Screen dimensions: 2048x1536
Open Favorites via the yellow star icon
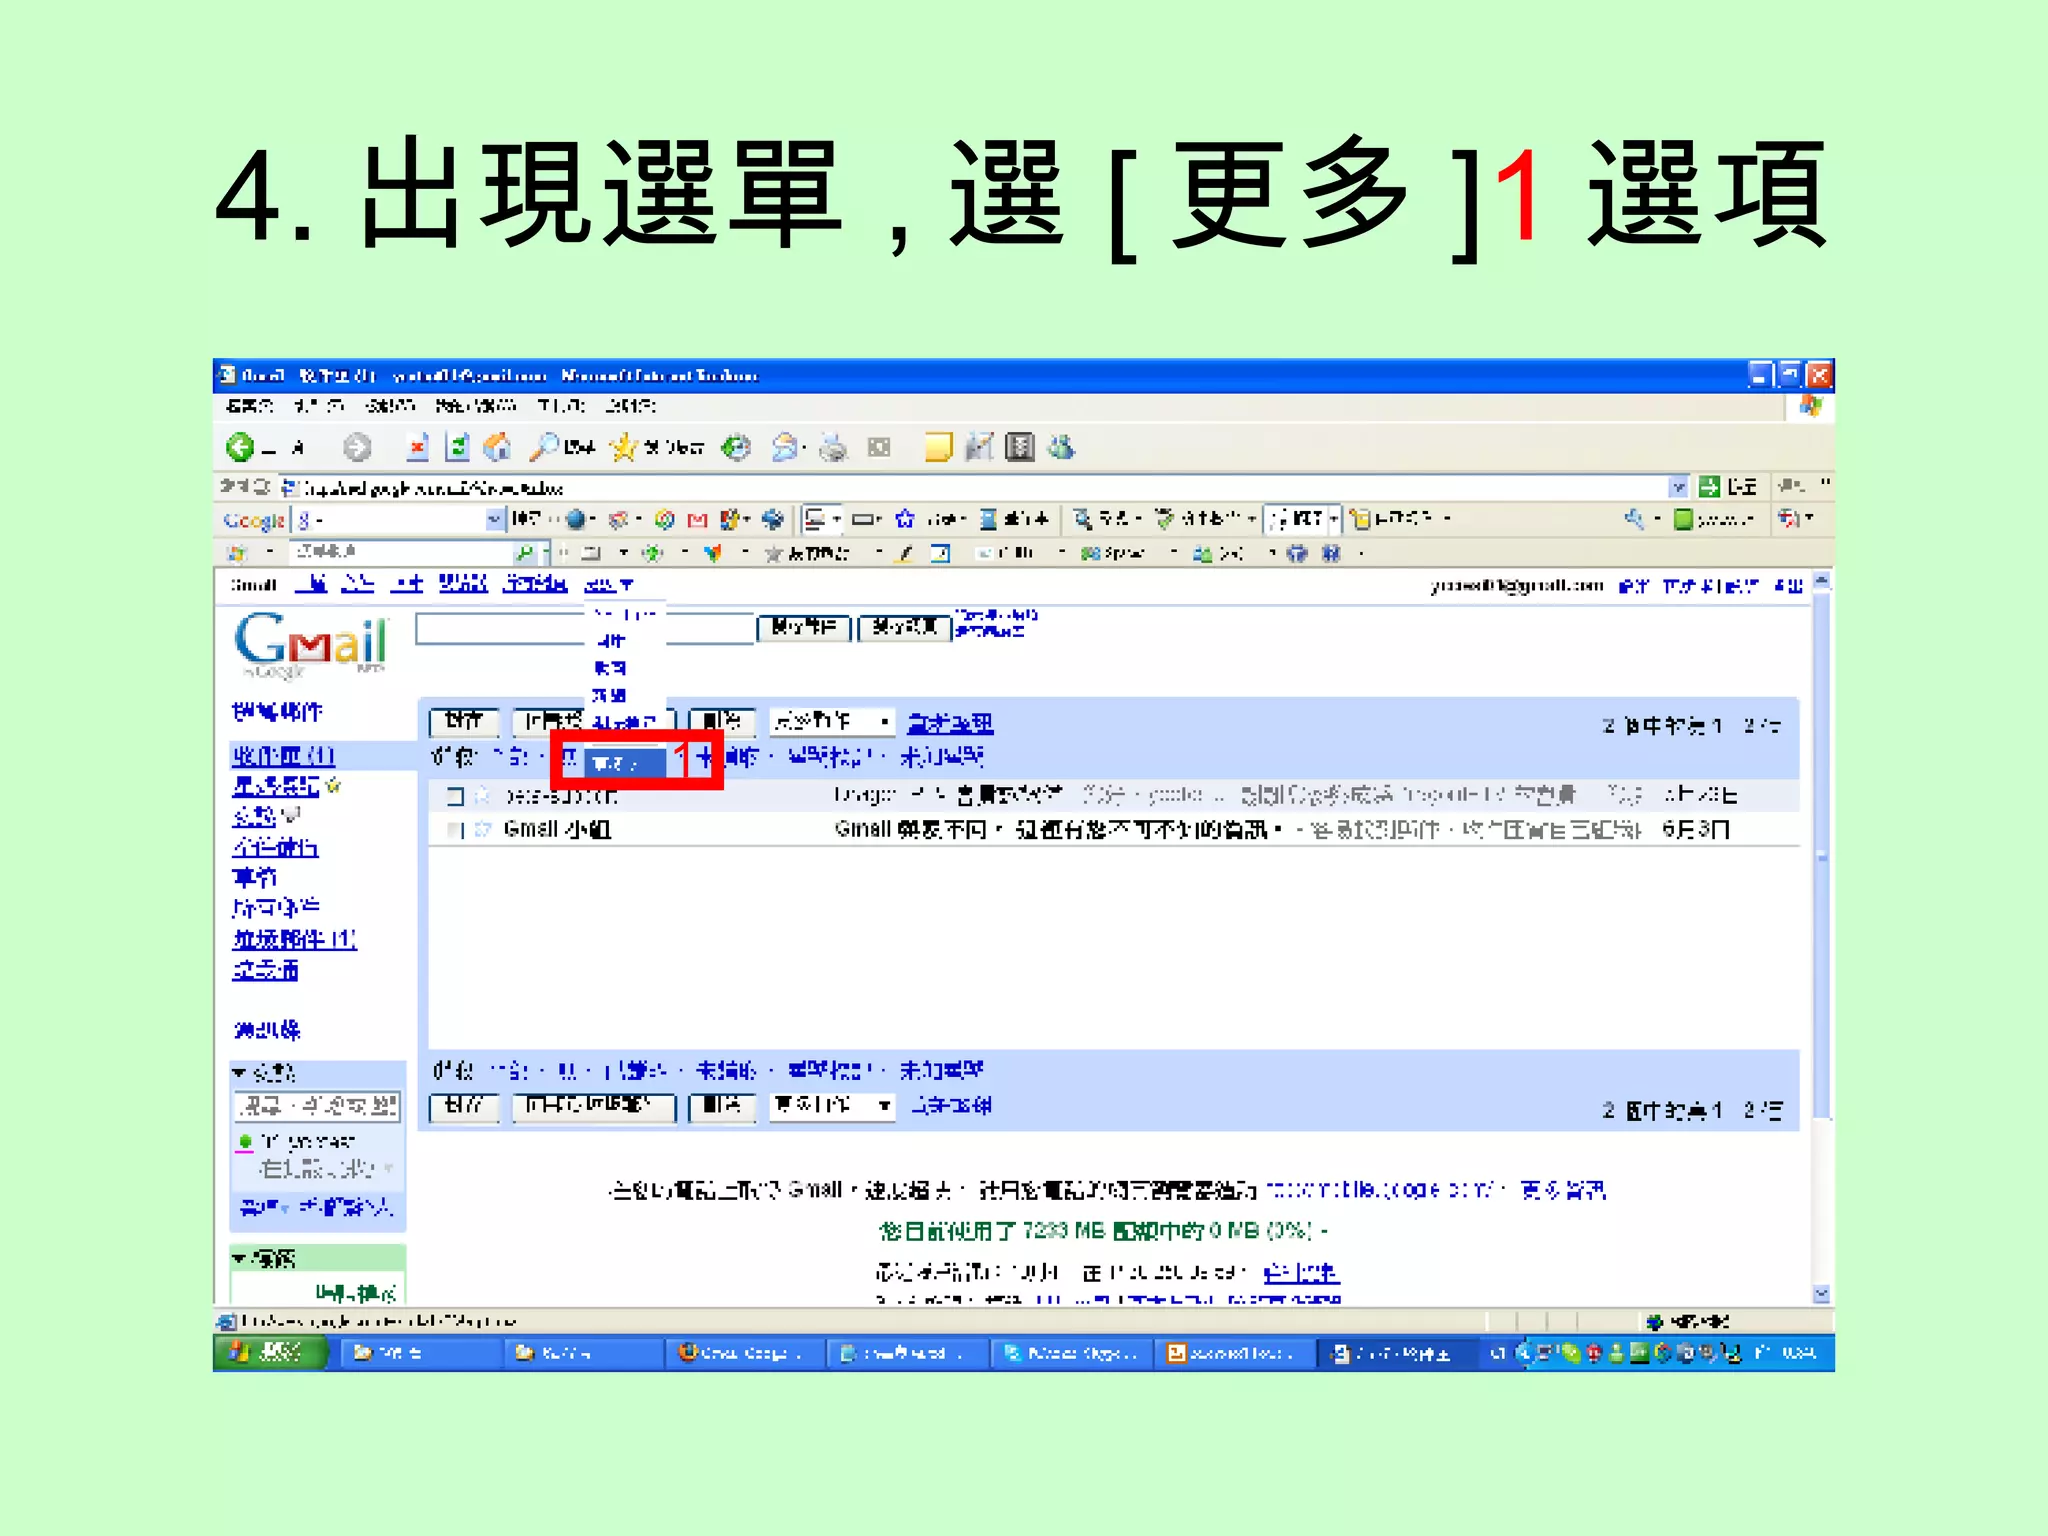(x=623, y=447)
